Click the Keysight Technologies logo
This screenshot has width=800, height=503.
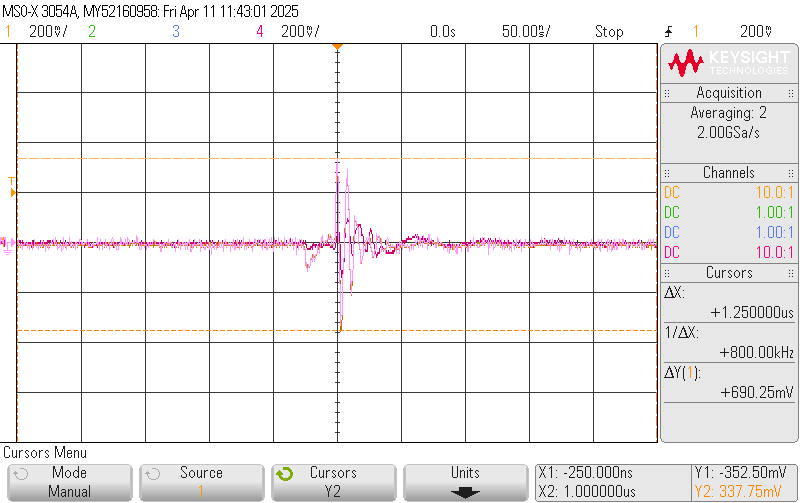[x=729, y=63]
